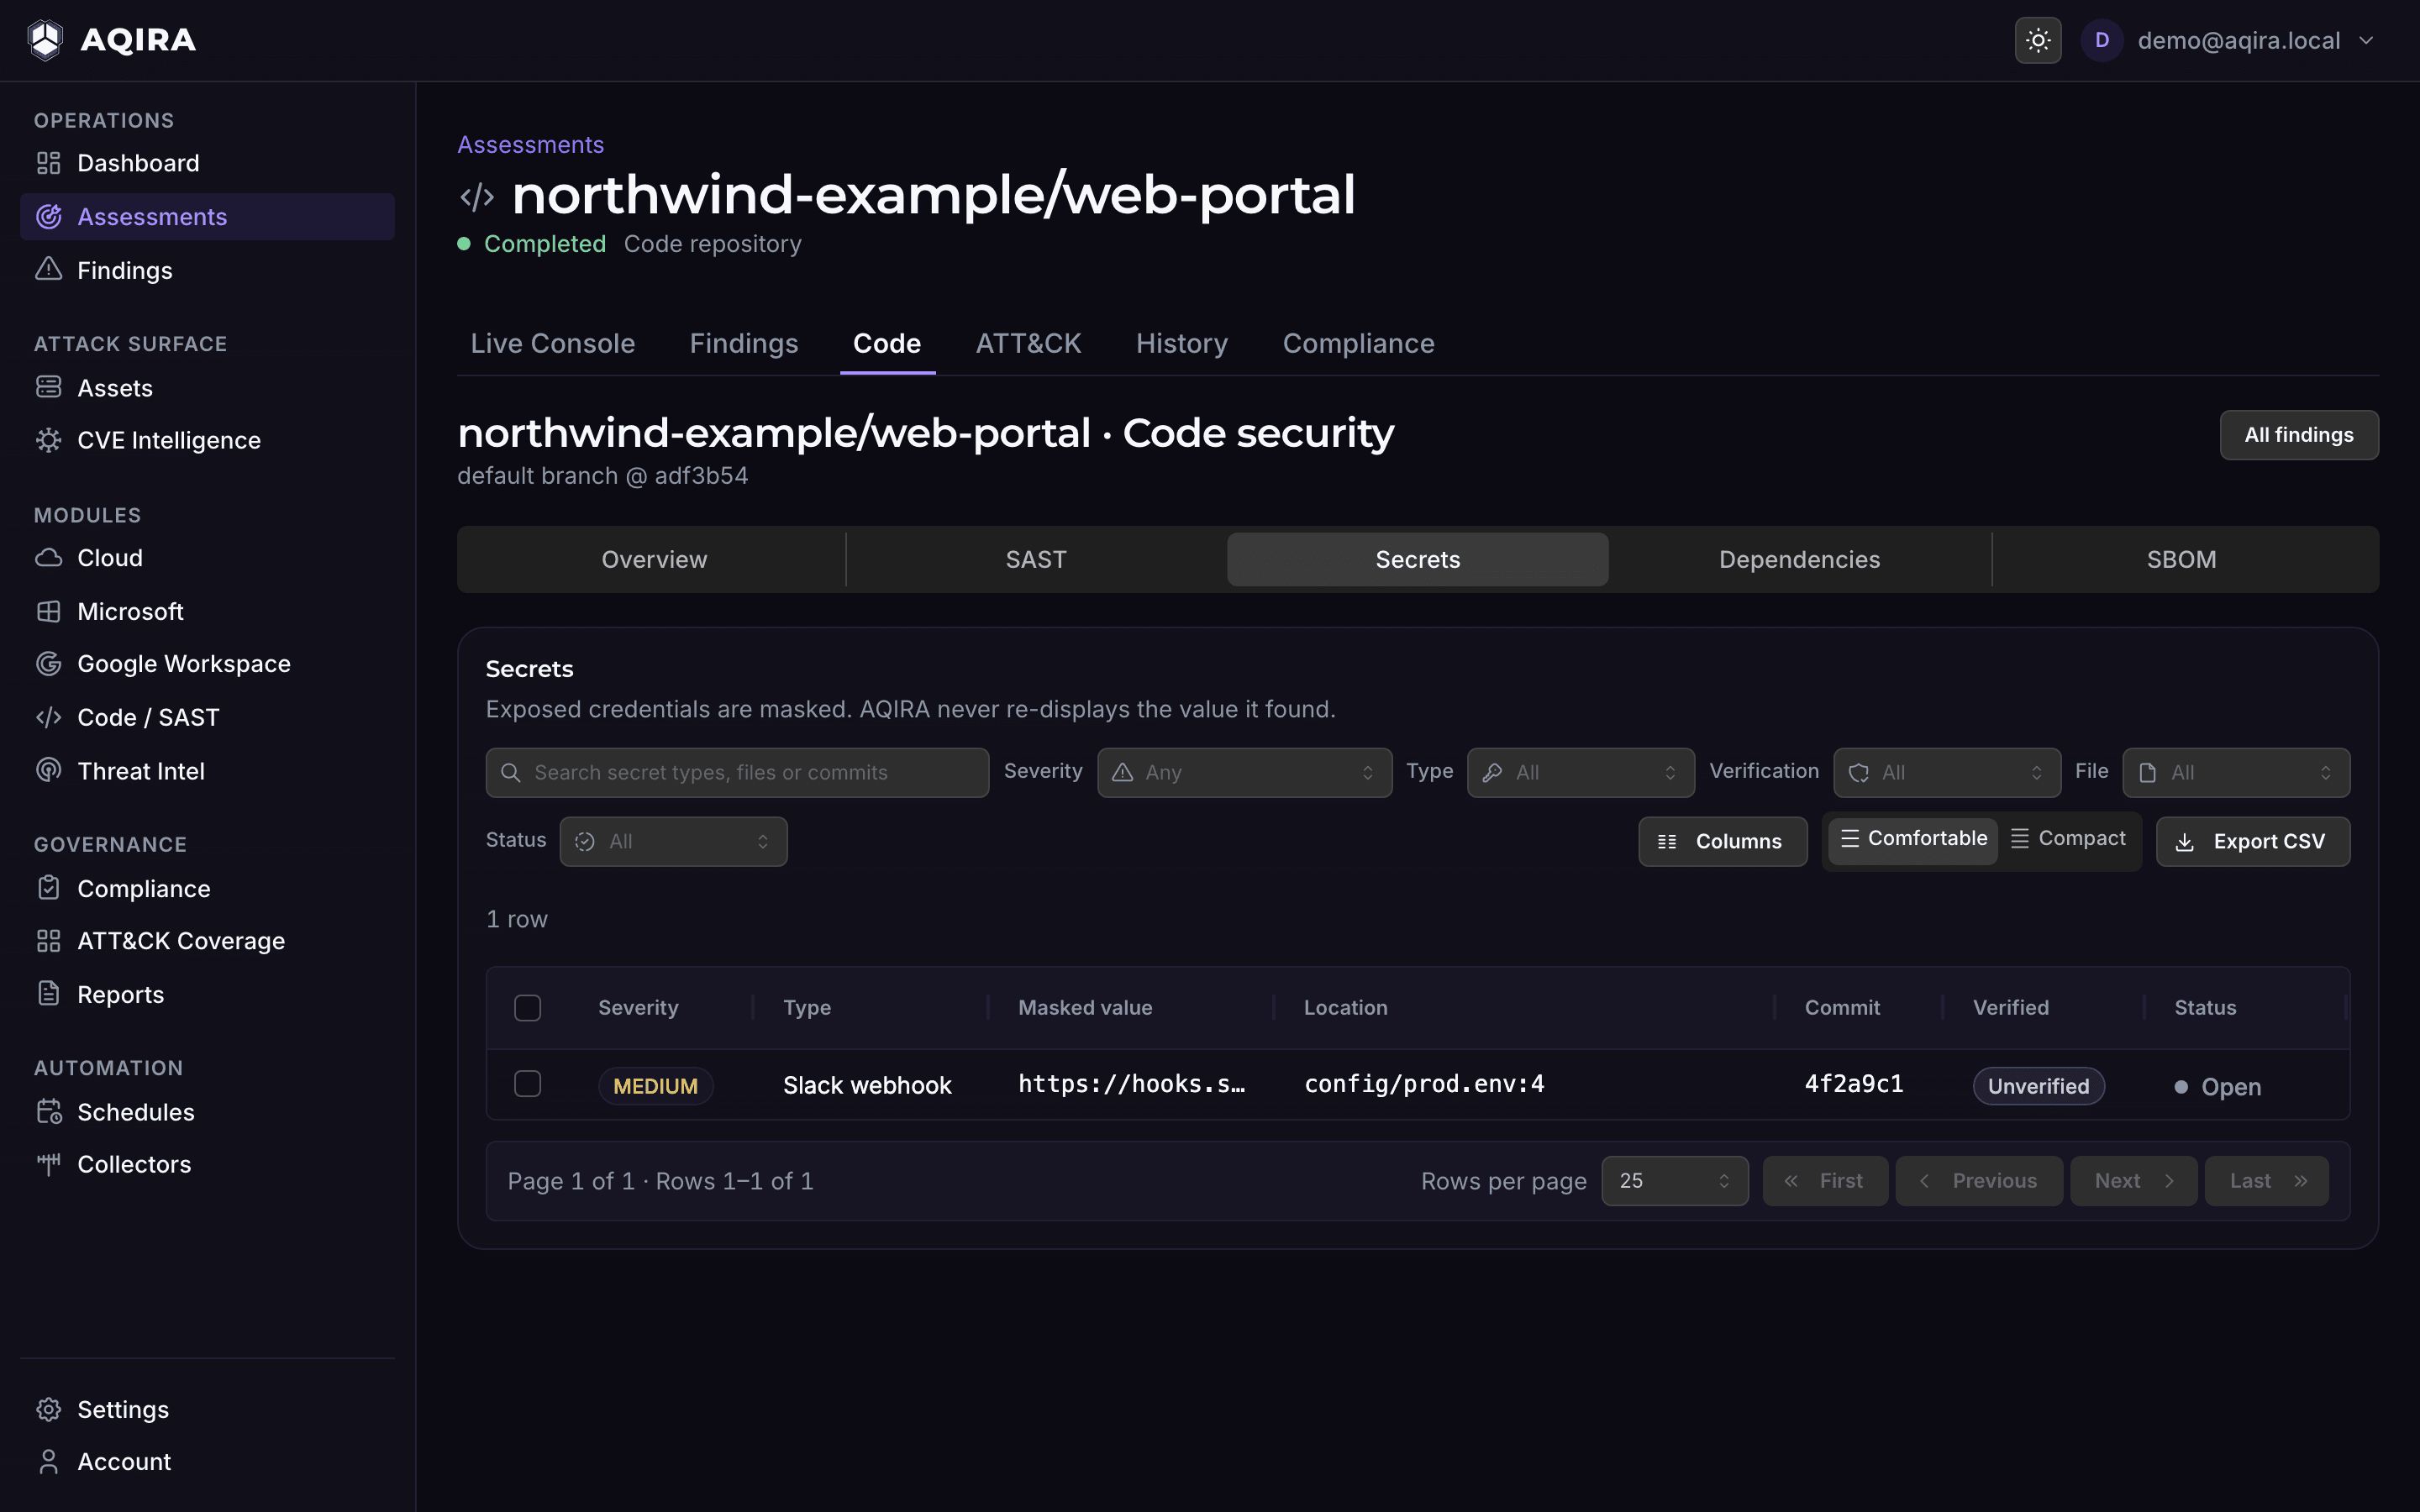Click the Collectors antenna icon

tap(48, 1164)
